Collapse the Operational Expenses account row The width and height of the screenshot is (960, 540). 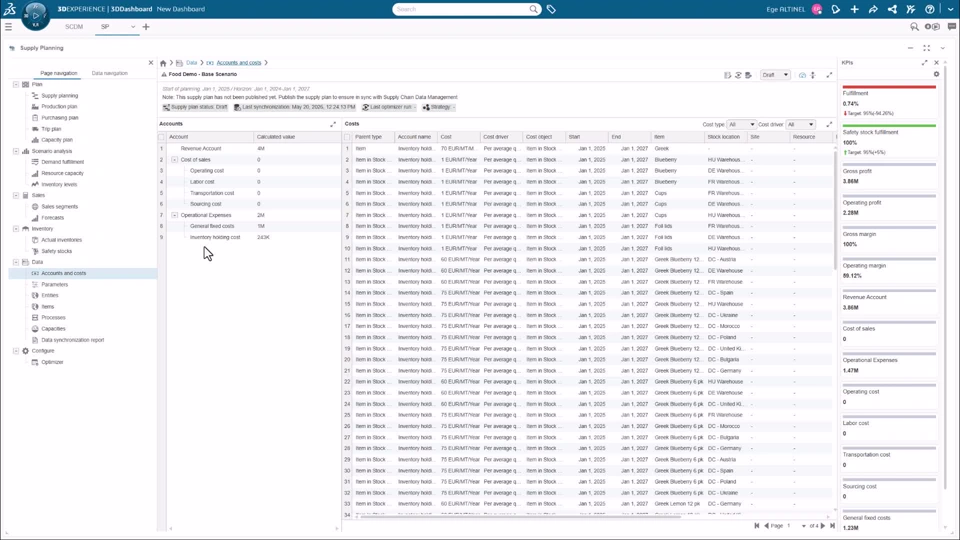[174, 216]
